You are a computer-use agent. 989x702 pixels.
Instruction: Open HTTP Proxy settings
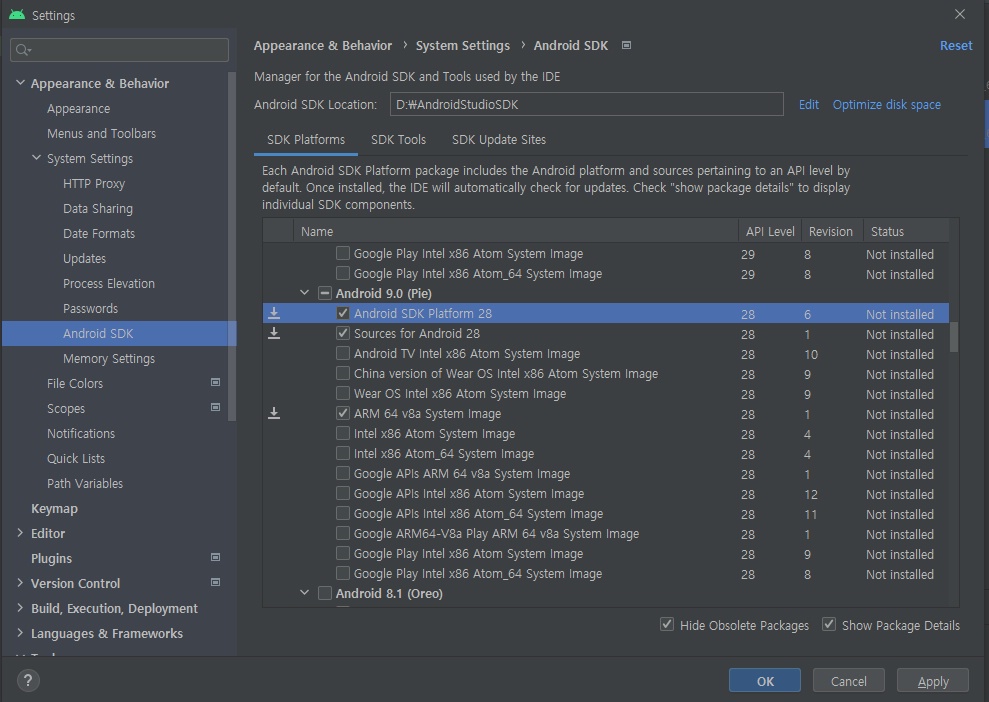(x=94, y=184)
